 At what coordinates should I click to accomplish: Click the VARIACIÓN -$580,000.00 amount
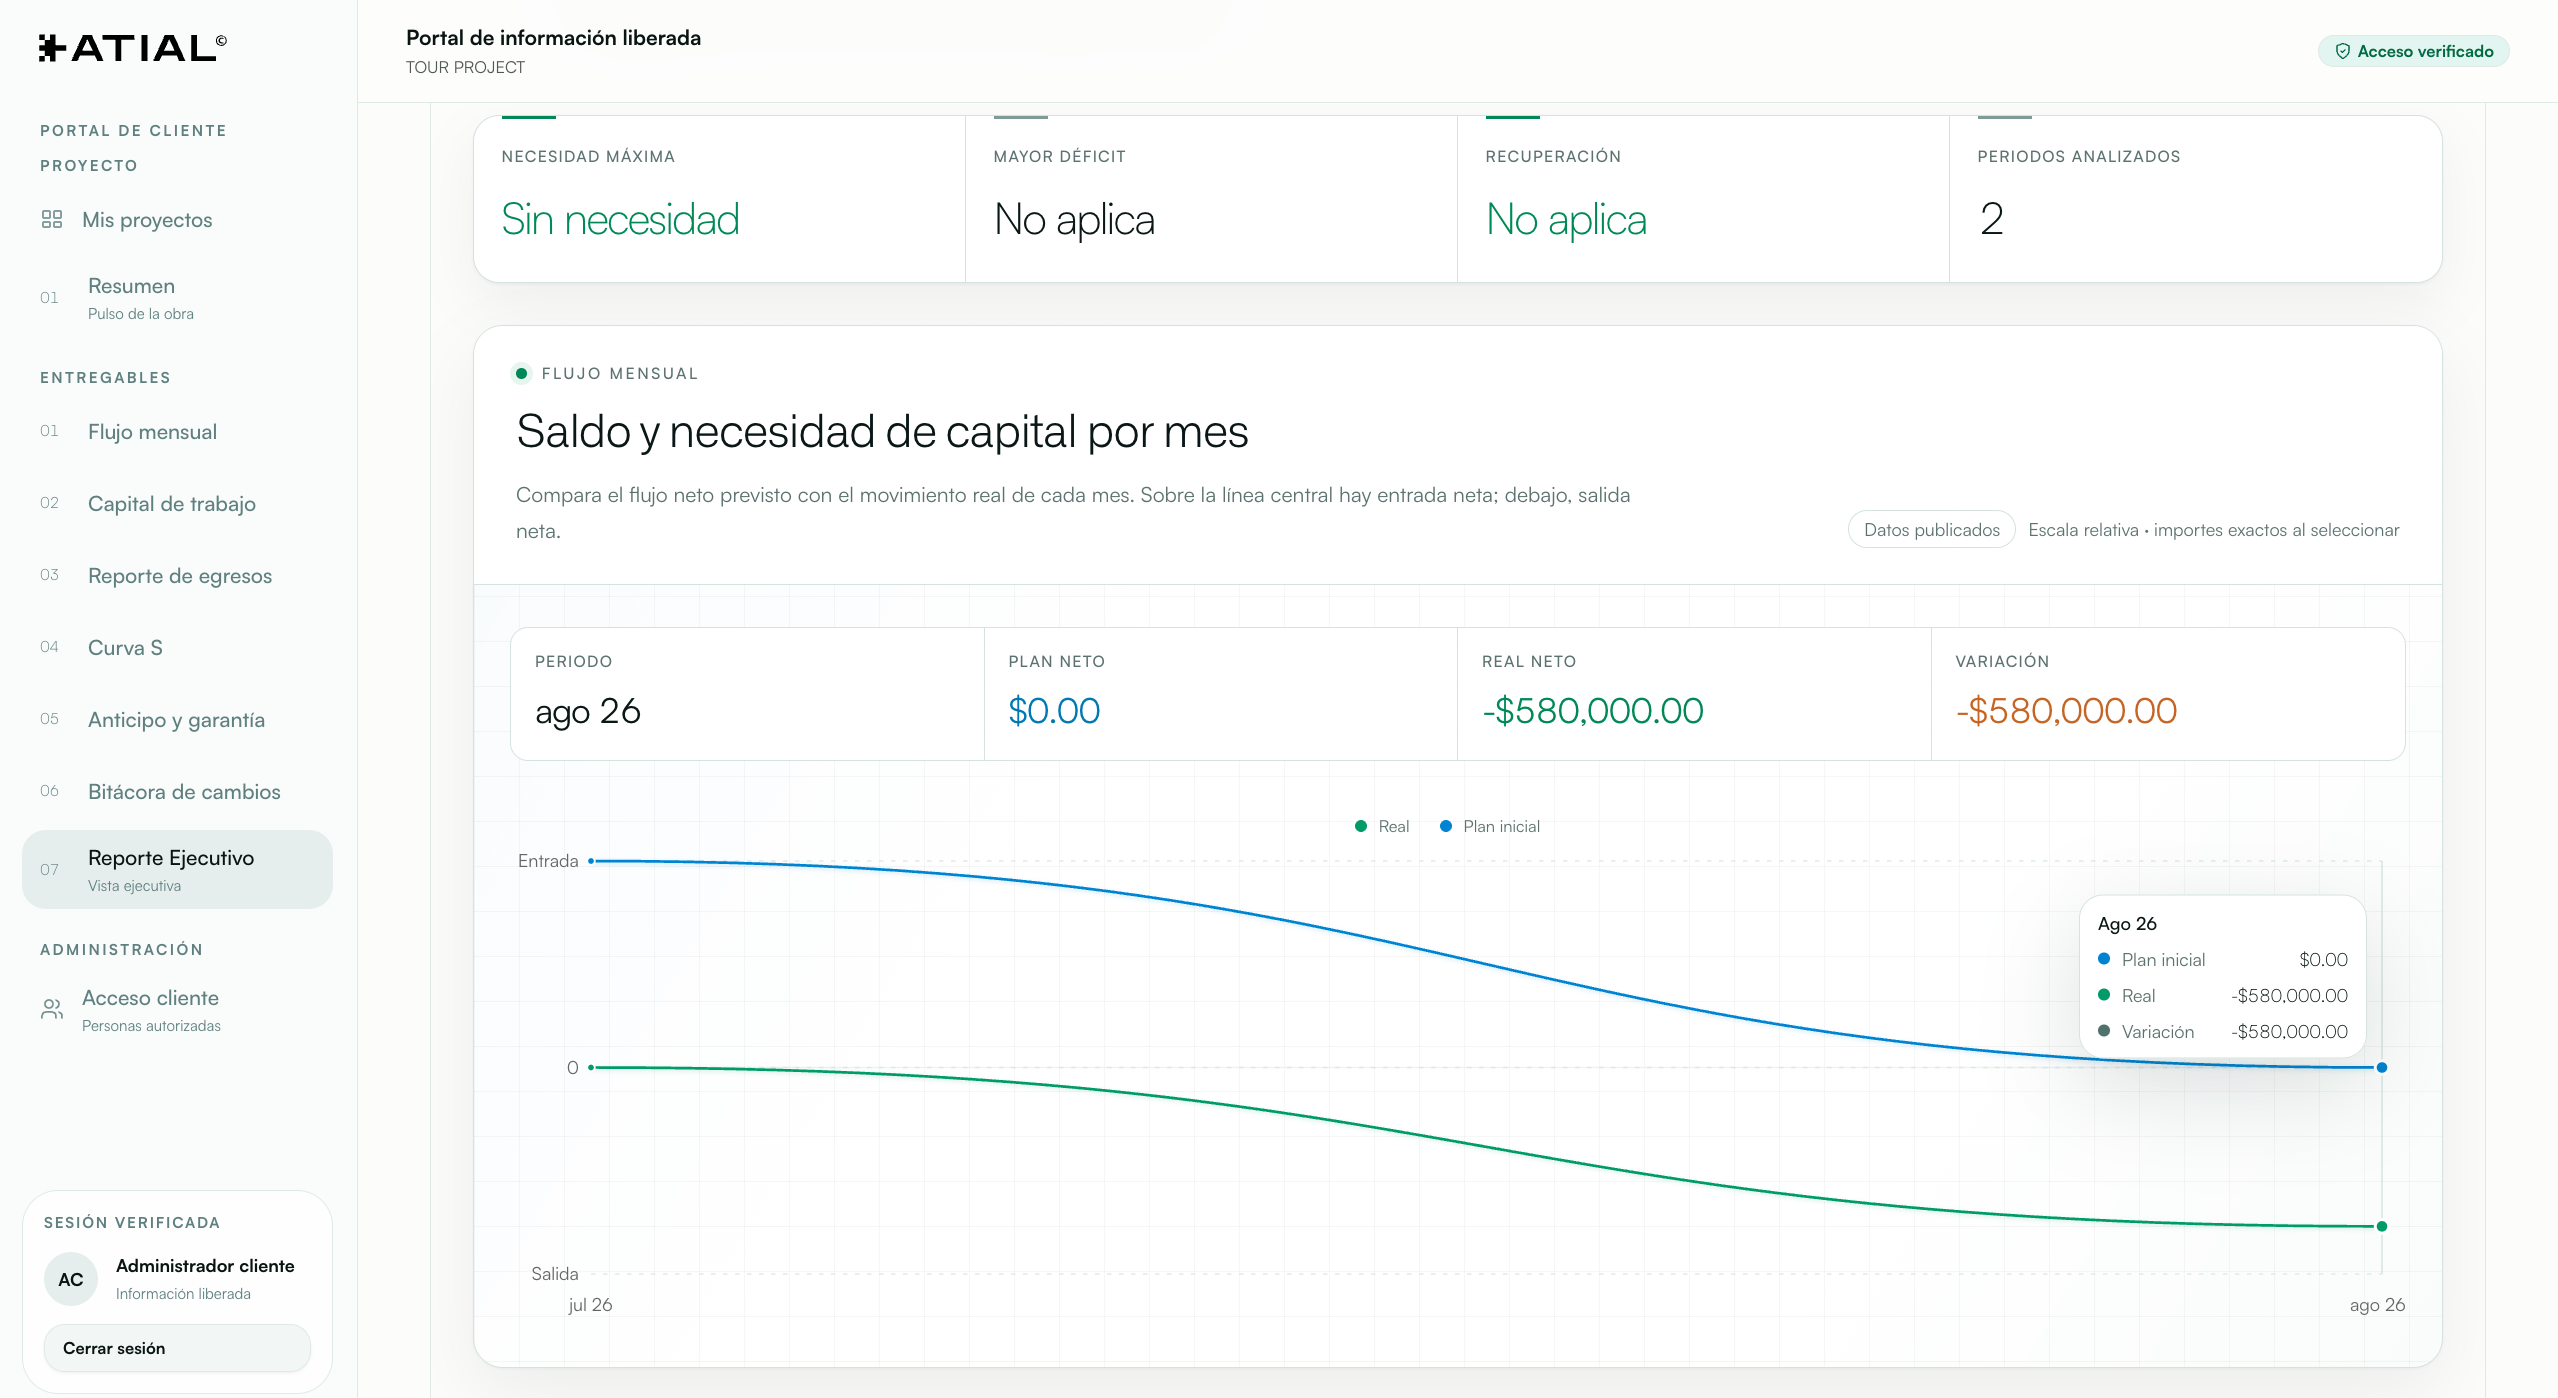coord(2066,711)
